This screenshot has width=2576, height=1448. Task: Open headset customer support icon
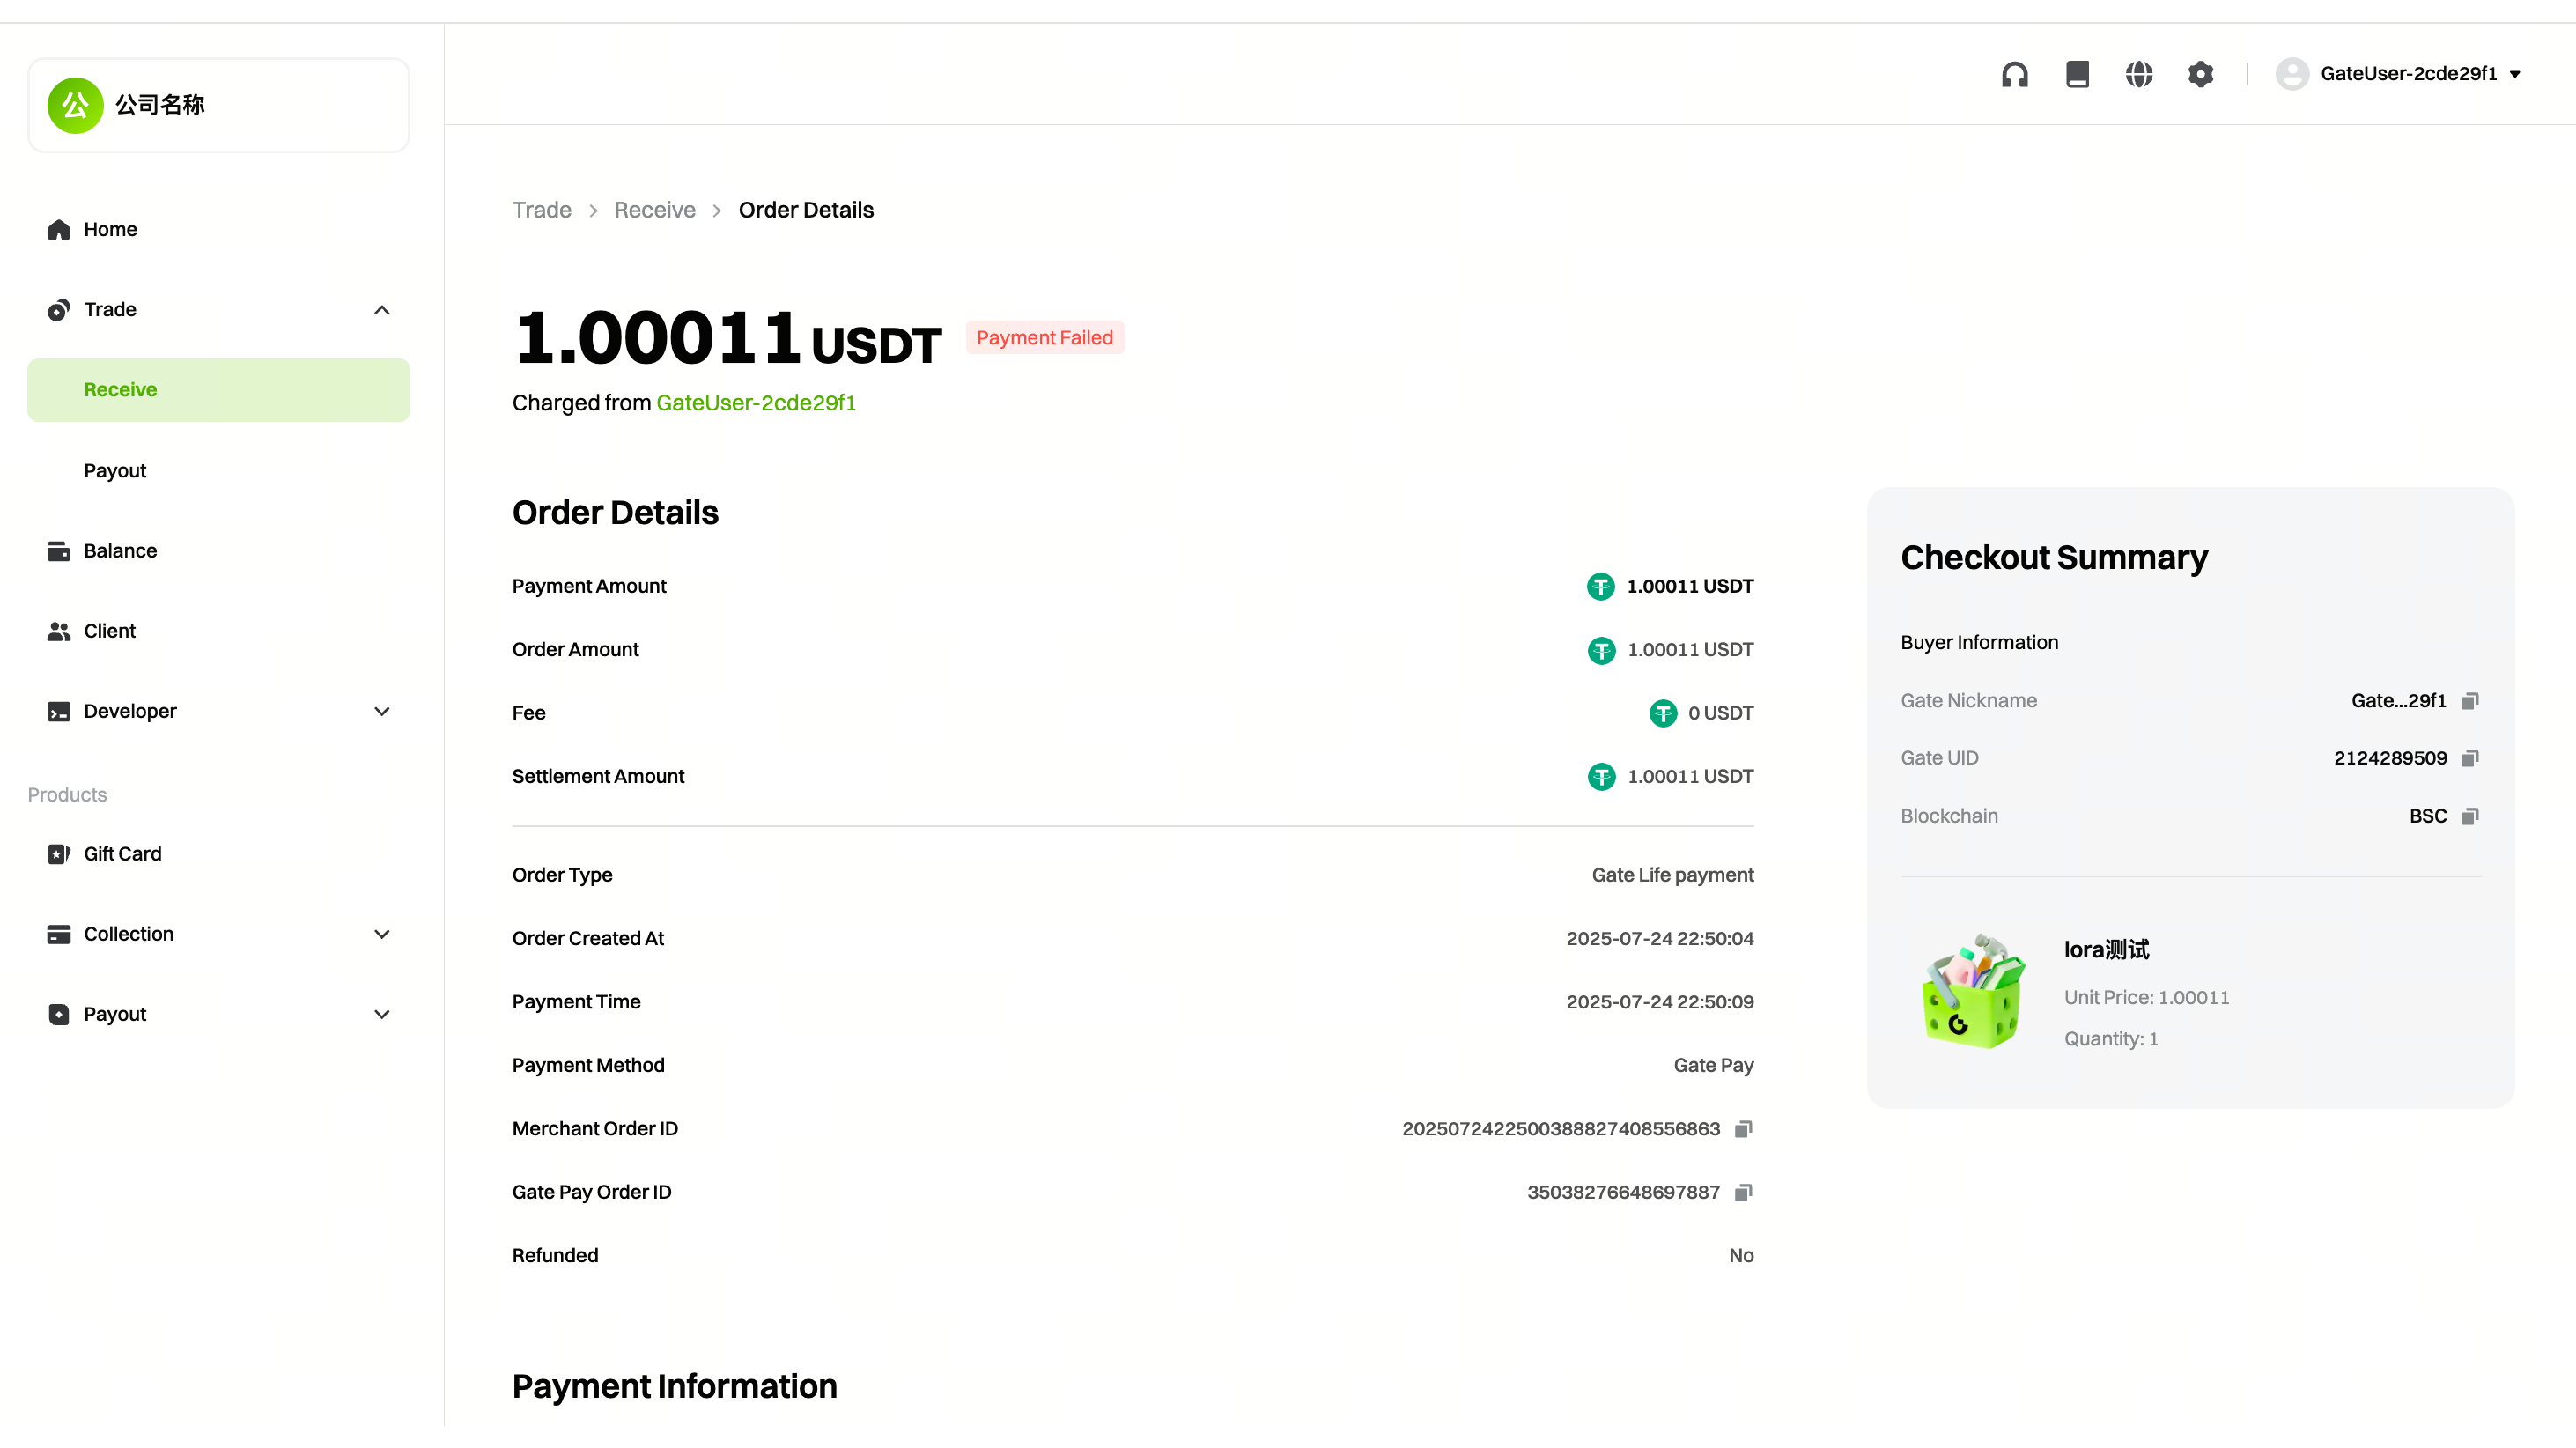click(2014, 74)
